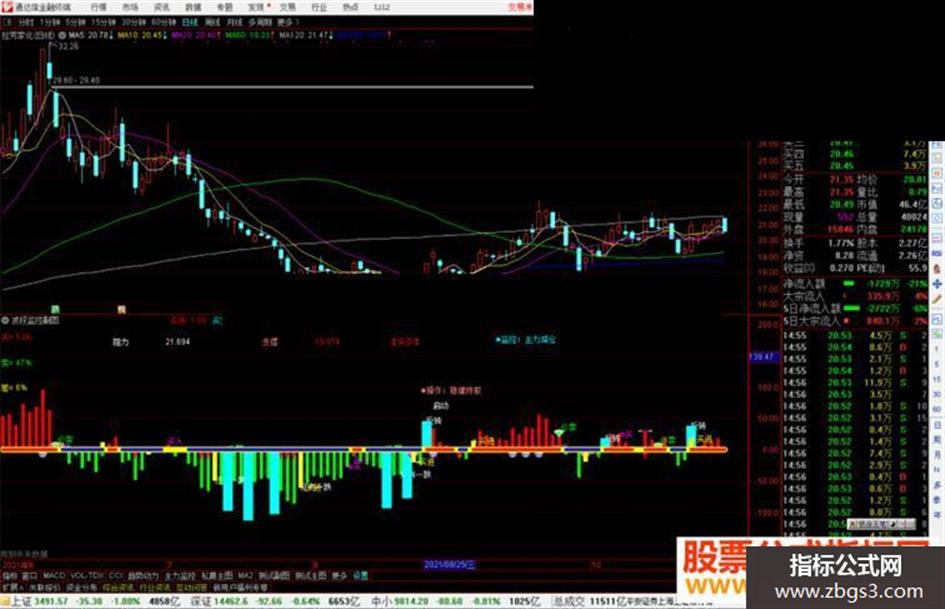Switch chart to 分时 view

click(x=25, y=22)
